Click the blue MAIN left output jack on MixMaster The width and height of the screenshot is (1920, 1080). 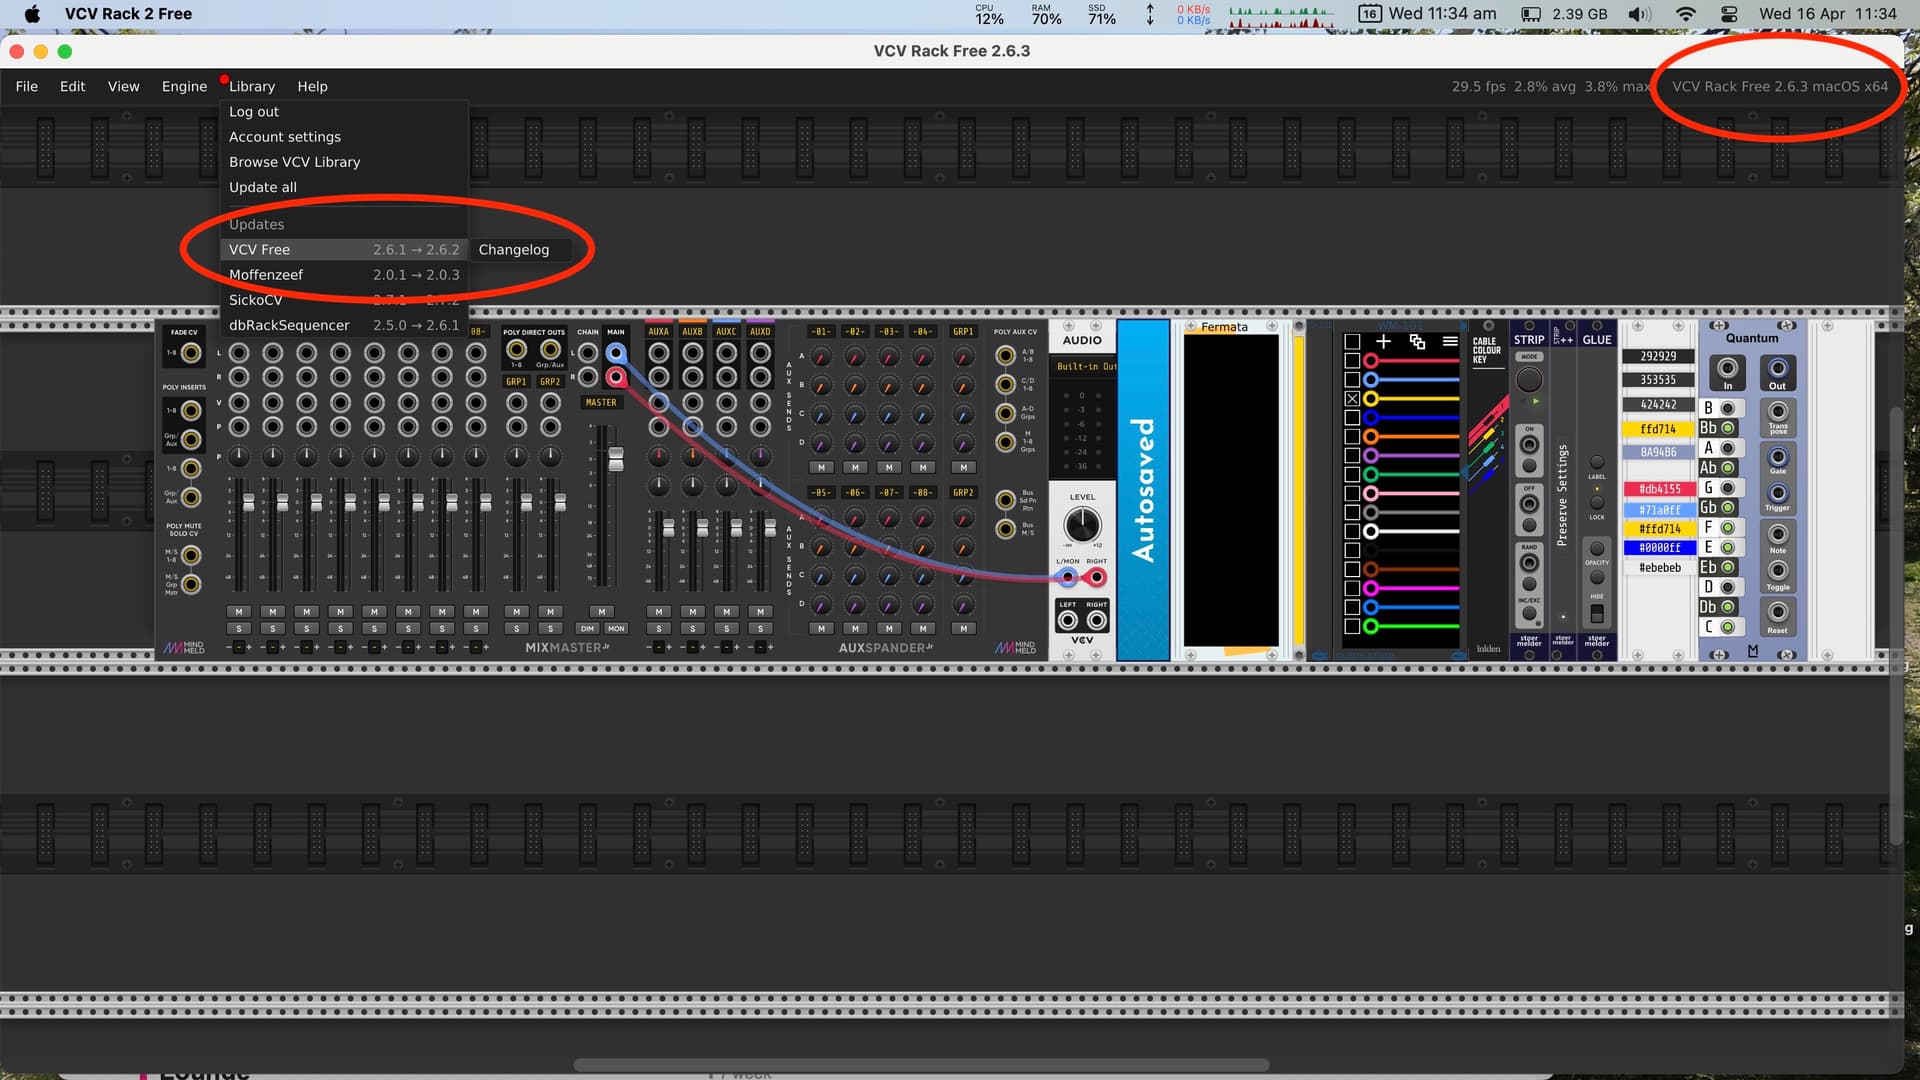pyautogui.click(x=616, y=352)
